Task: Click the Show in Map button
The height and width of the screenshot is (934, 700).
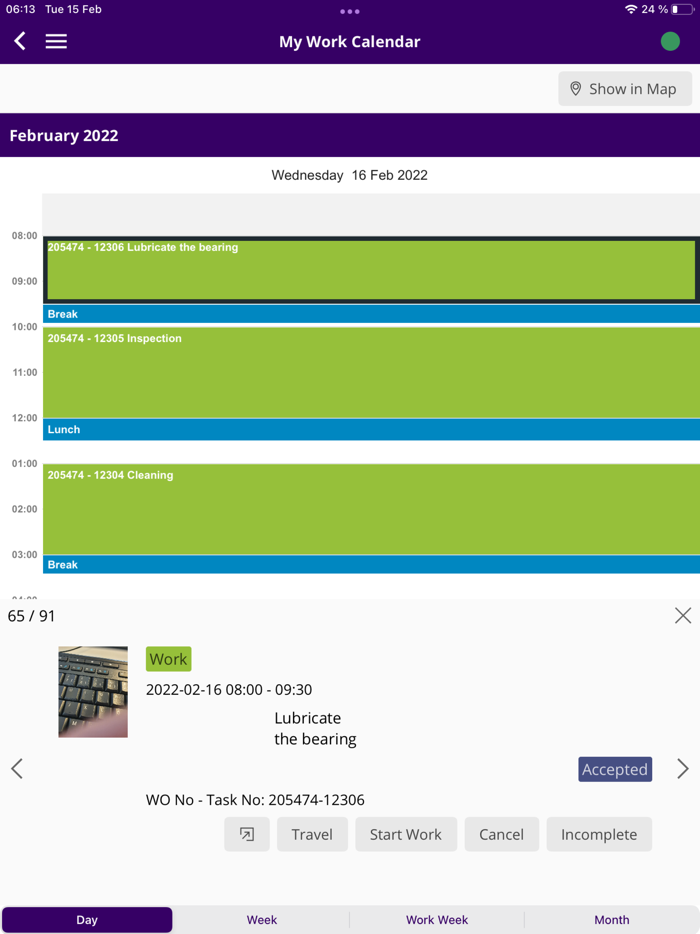Action: coord(625,89)
